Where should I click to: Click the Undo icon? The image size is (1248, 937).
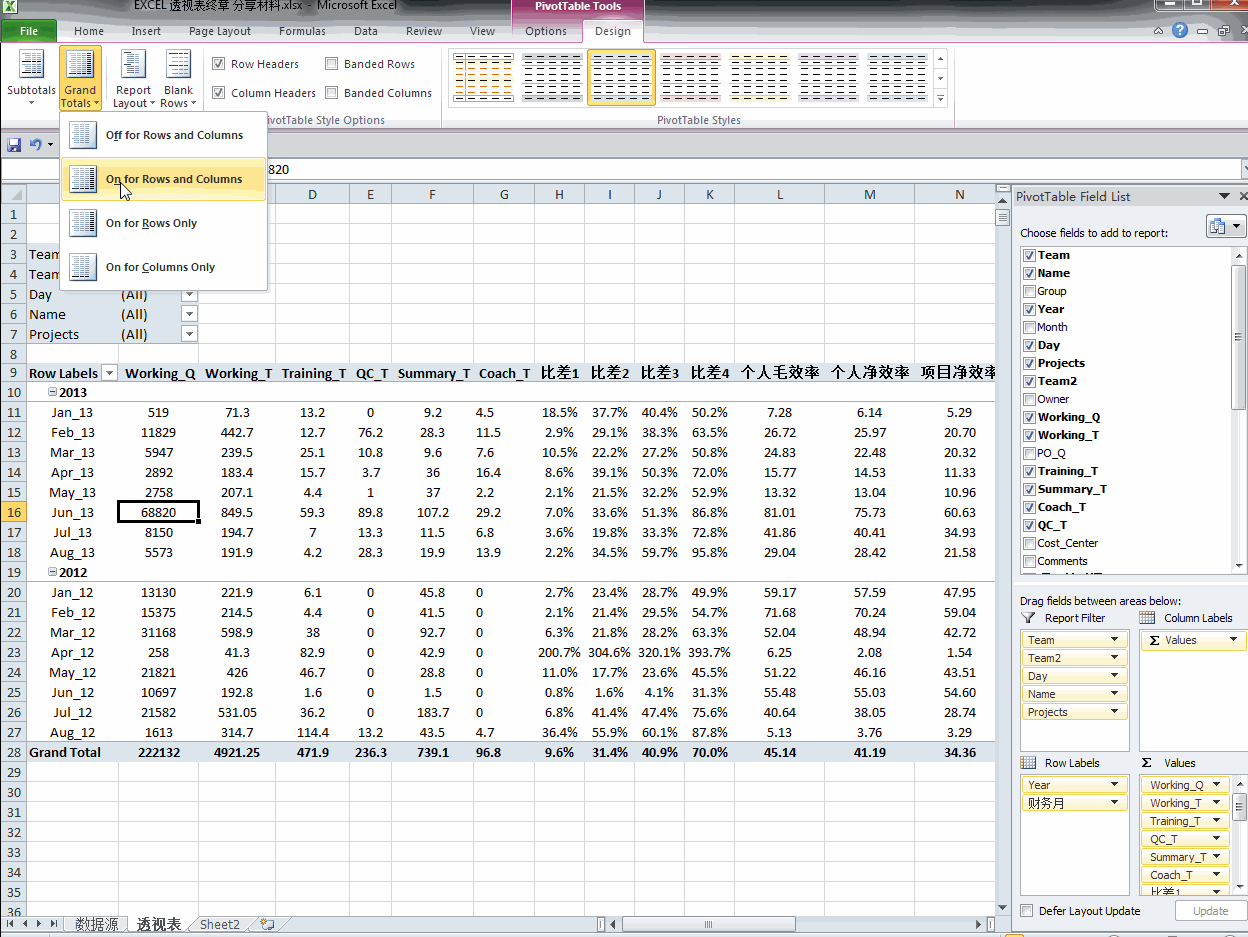33,144
